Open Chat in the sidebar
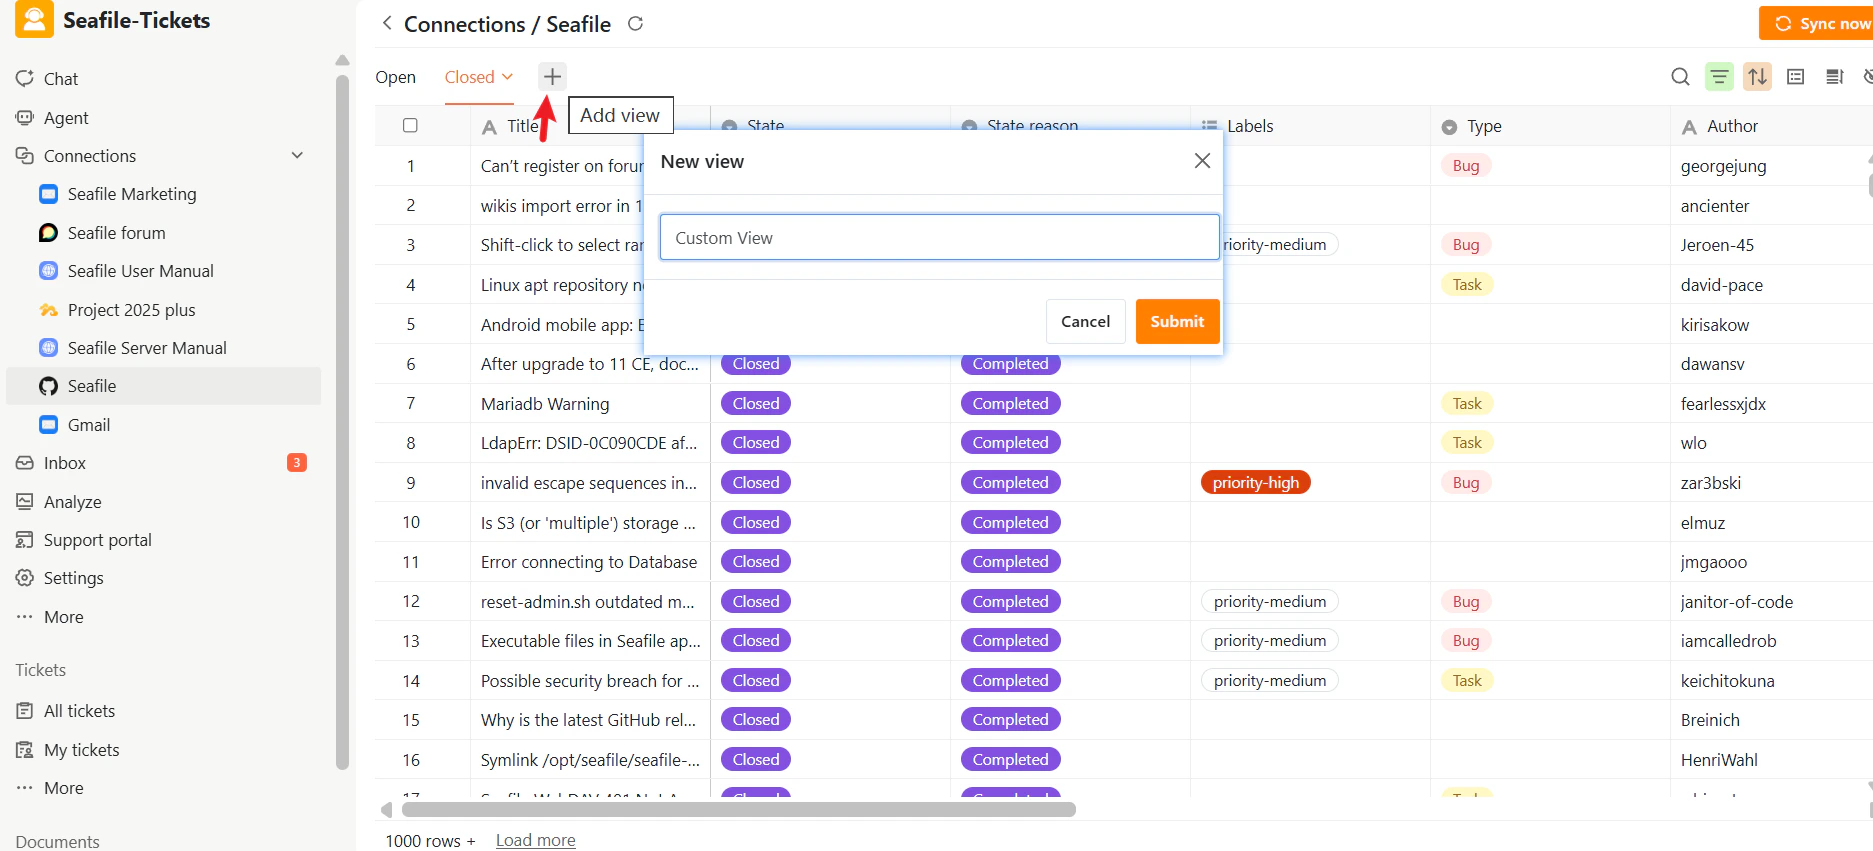This screenshot has height=851, width=1873. [x=60, y=79]
